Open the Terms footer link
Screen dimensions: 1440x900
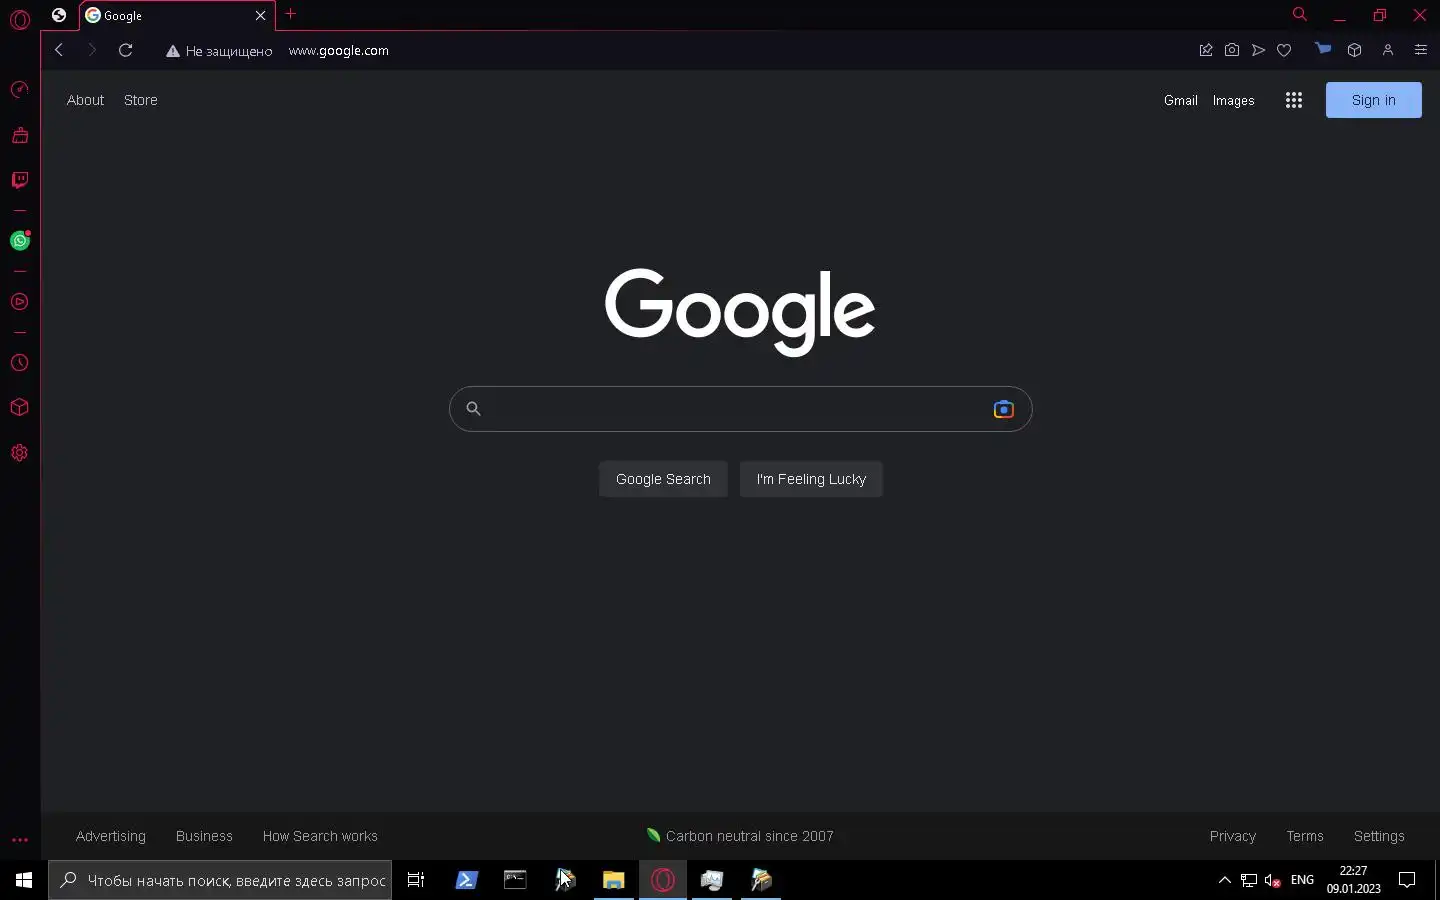(1305, 836)
